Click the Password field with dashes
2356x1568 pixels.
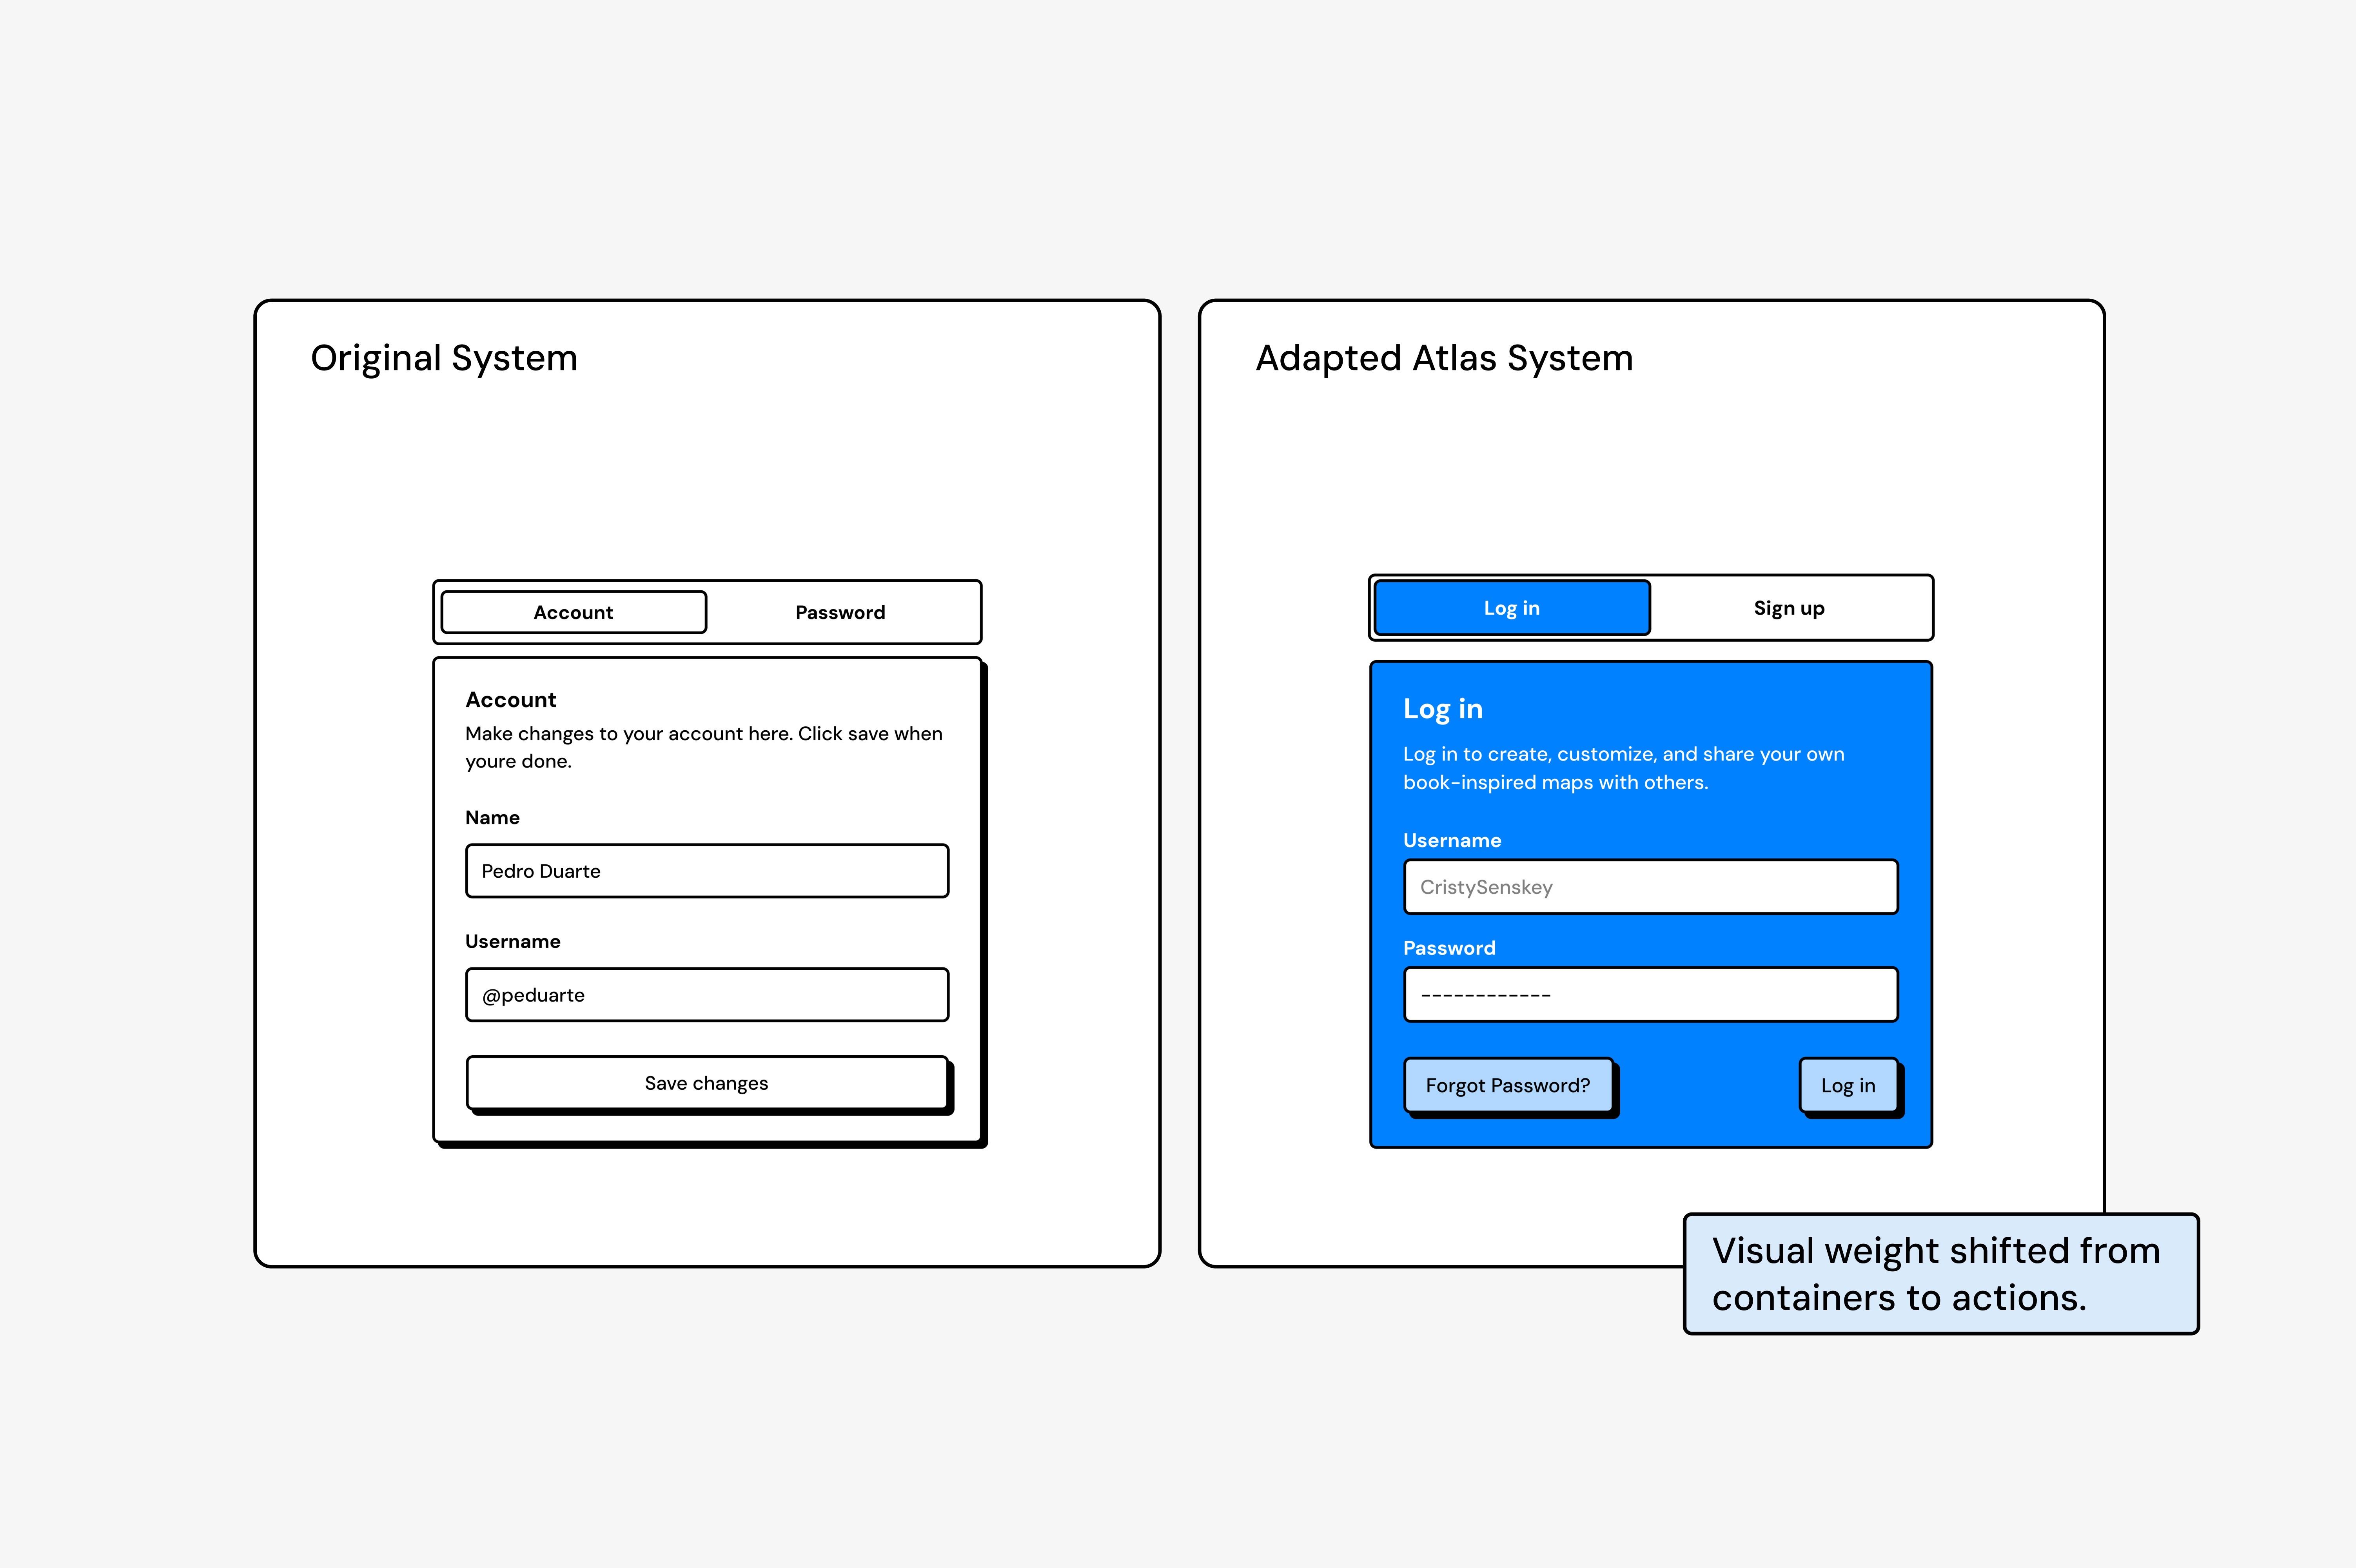click(x=1650, y=995)
